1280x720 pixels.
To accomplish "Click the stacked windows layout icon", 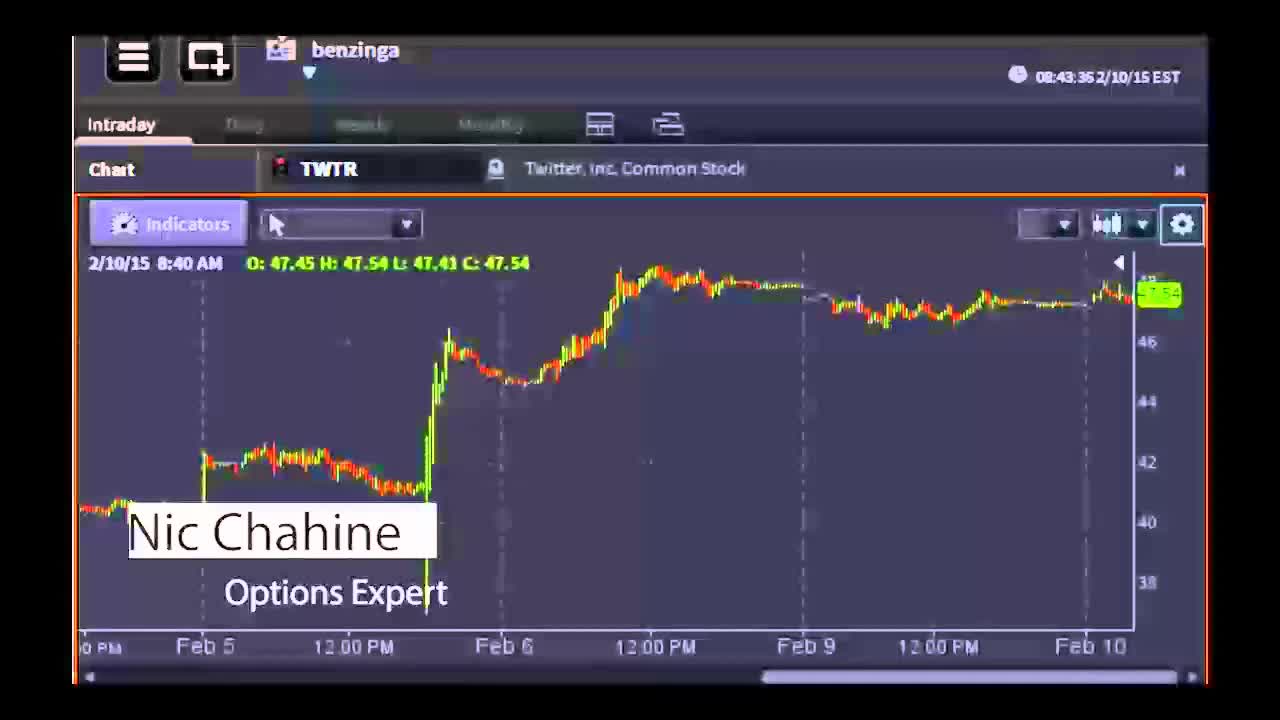I will click(668, 125).
